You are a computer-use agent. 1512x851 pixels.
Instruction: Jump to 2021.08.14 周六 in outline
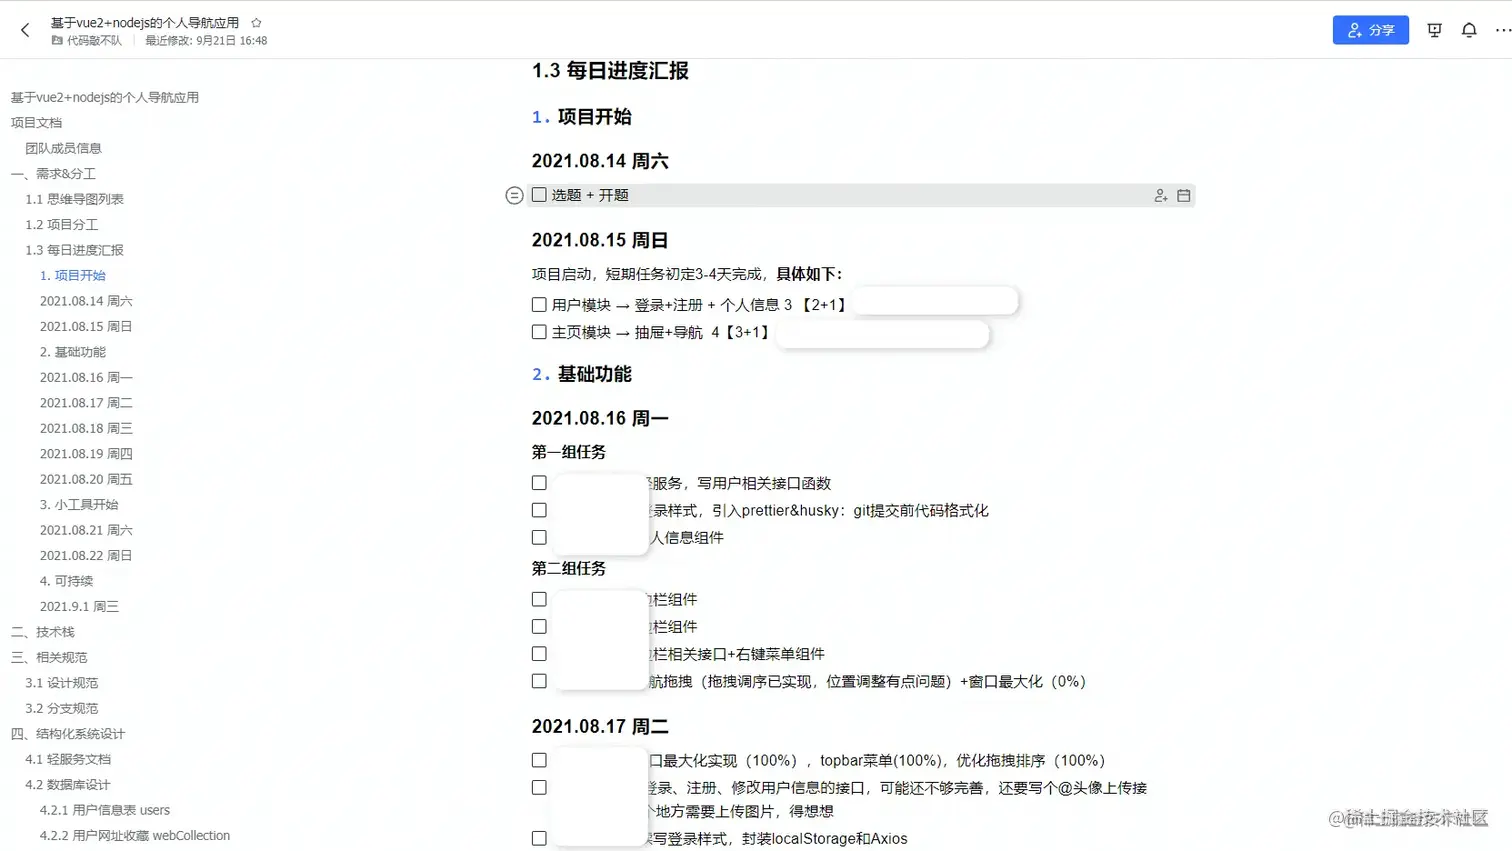[x=86, y=301]
